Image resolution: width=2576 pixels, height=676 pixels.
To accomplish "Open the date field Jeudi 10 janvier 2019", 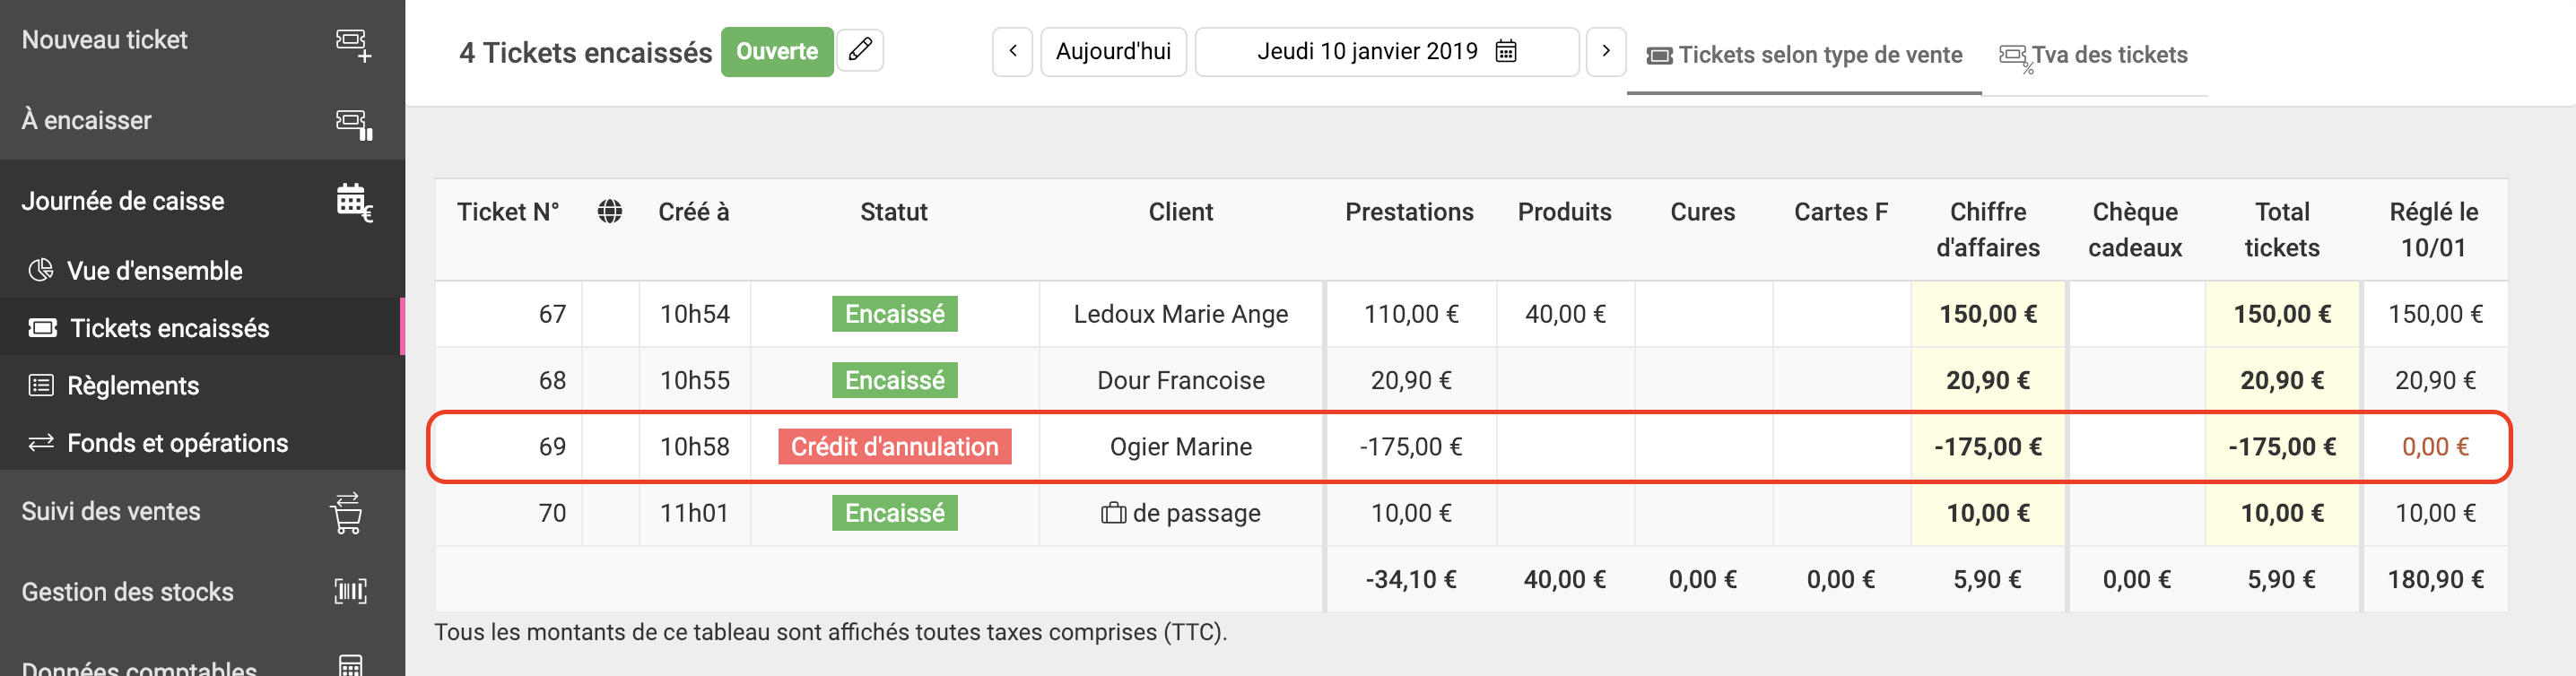I will [1387, 51].
